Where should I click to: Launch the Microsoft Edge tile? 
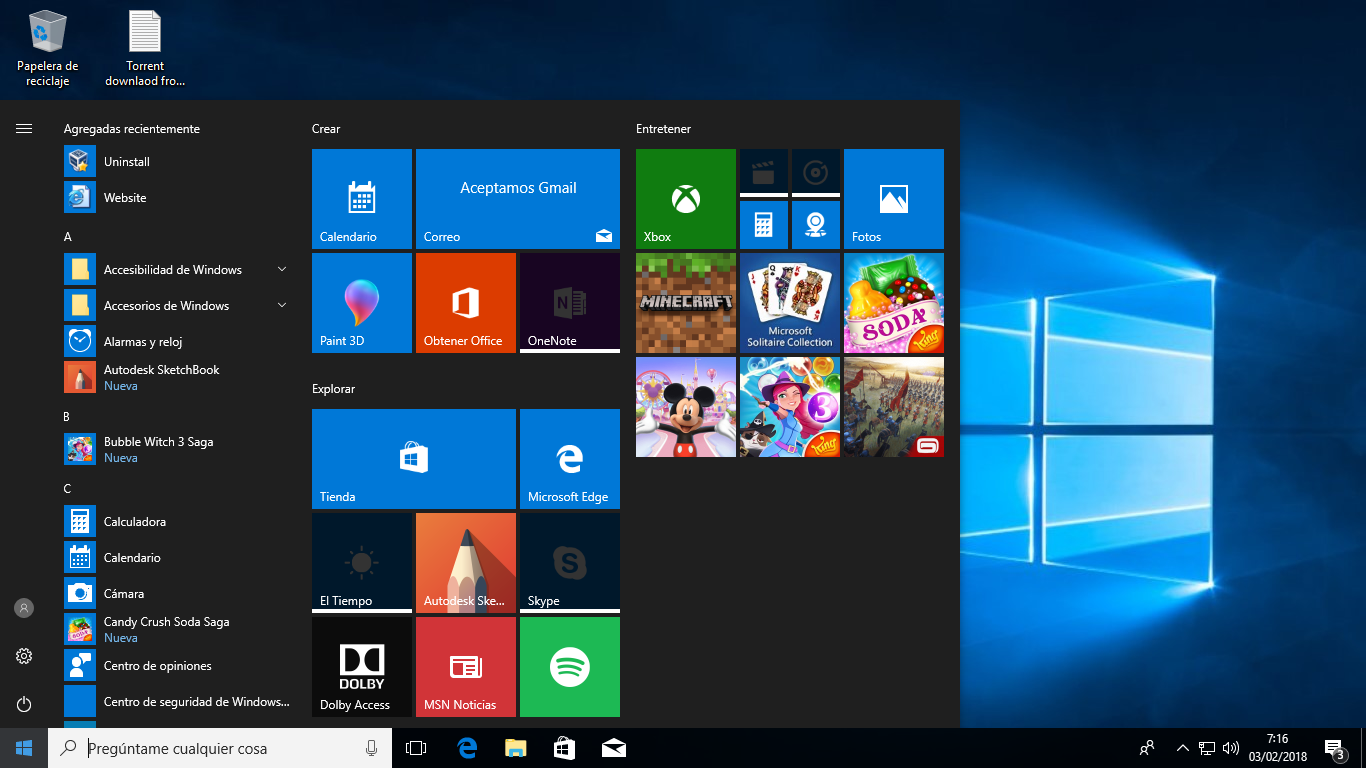[570, 459]
